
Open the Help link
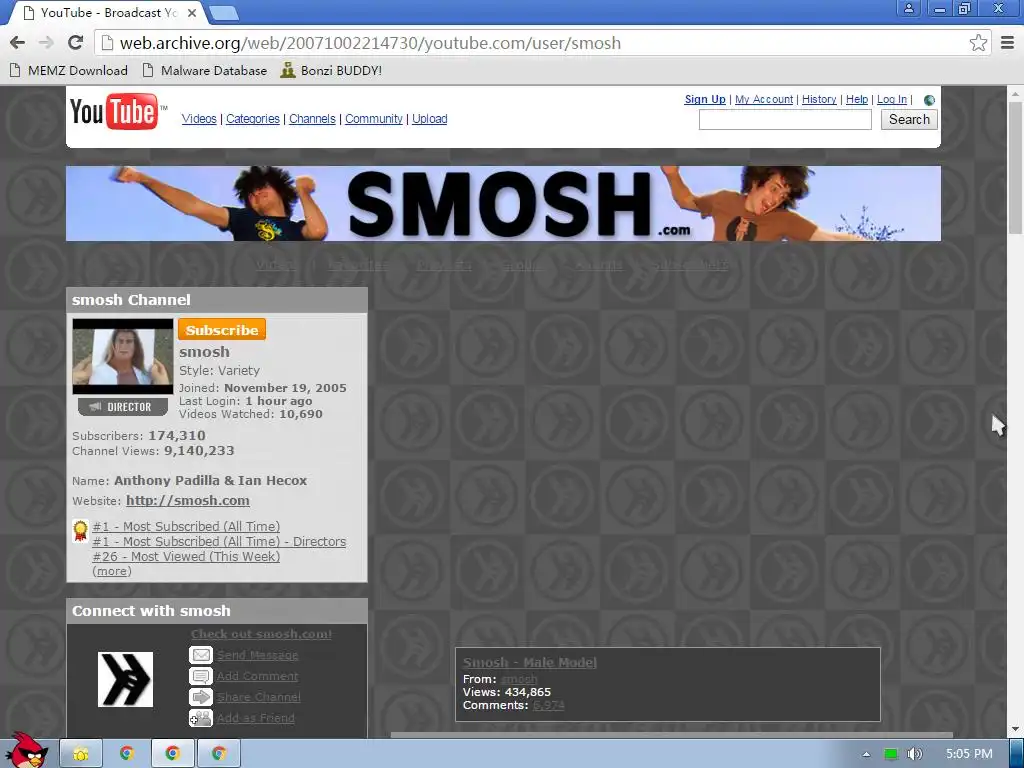click(x=857, y=99)
